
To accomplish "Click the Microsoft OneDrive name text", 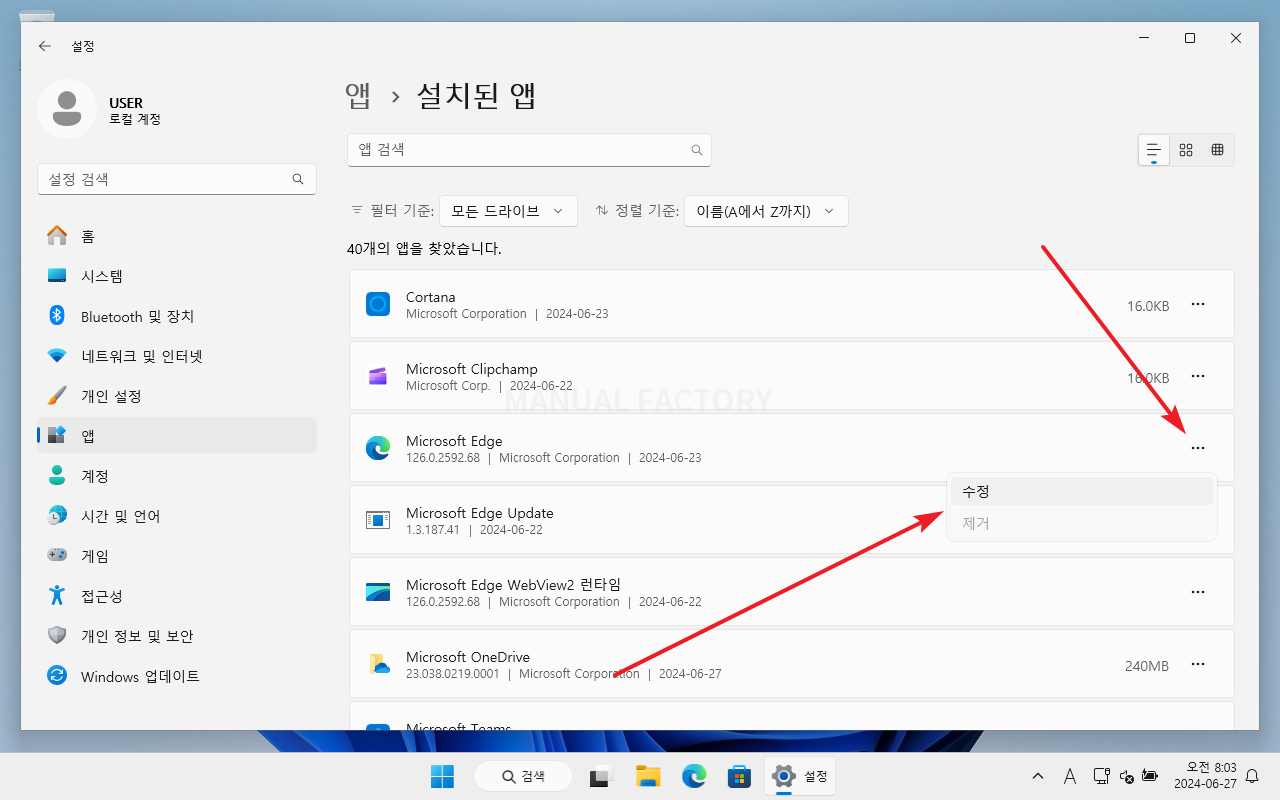I will [468, 657].
